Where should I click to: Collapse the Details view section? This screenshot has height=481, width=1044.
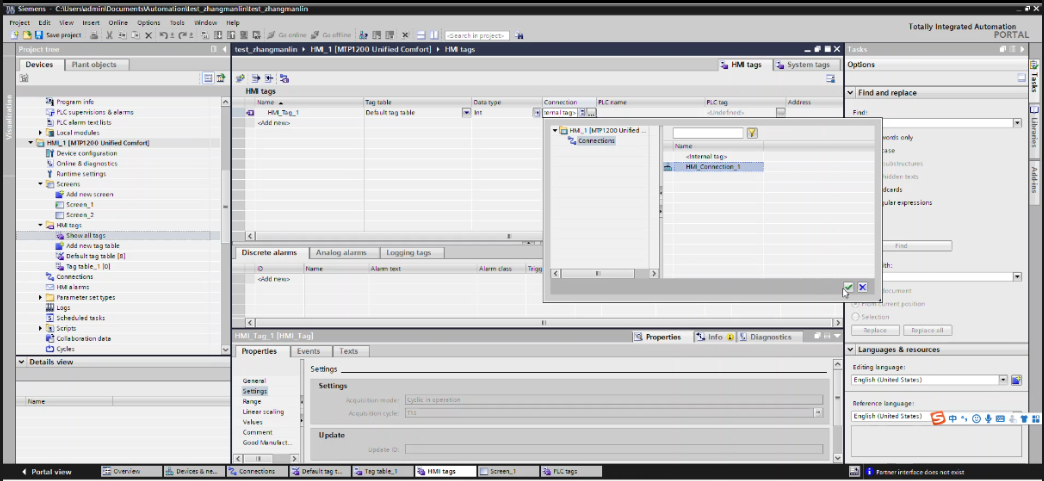pos(22,362)
